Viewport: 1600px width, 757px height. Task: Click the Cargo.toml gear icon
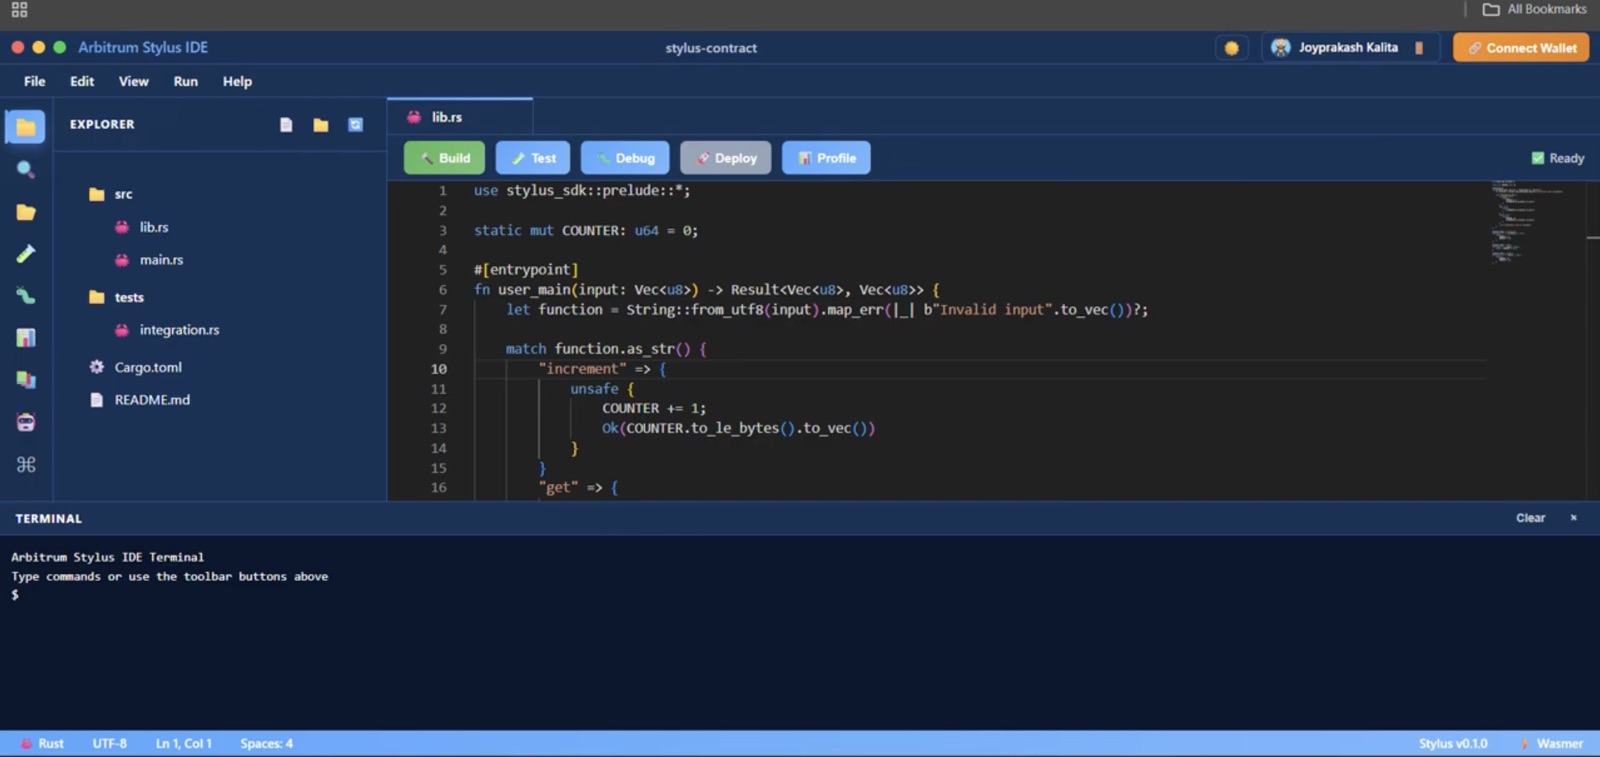pyautogui.click(x=97, y=367)
